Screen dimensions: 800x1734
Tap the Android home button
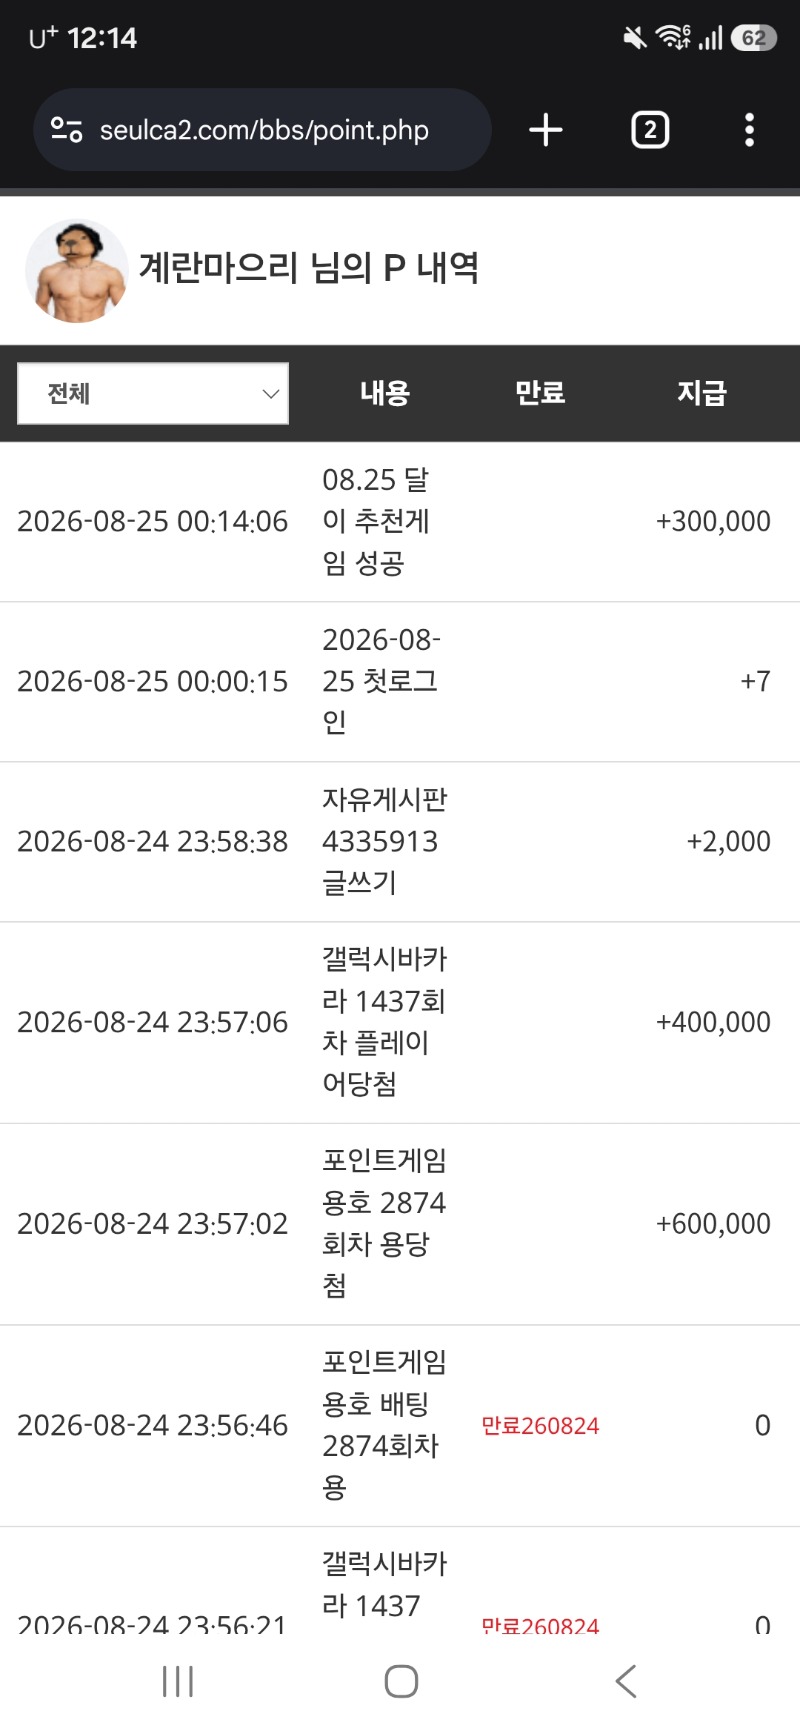401,1681
